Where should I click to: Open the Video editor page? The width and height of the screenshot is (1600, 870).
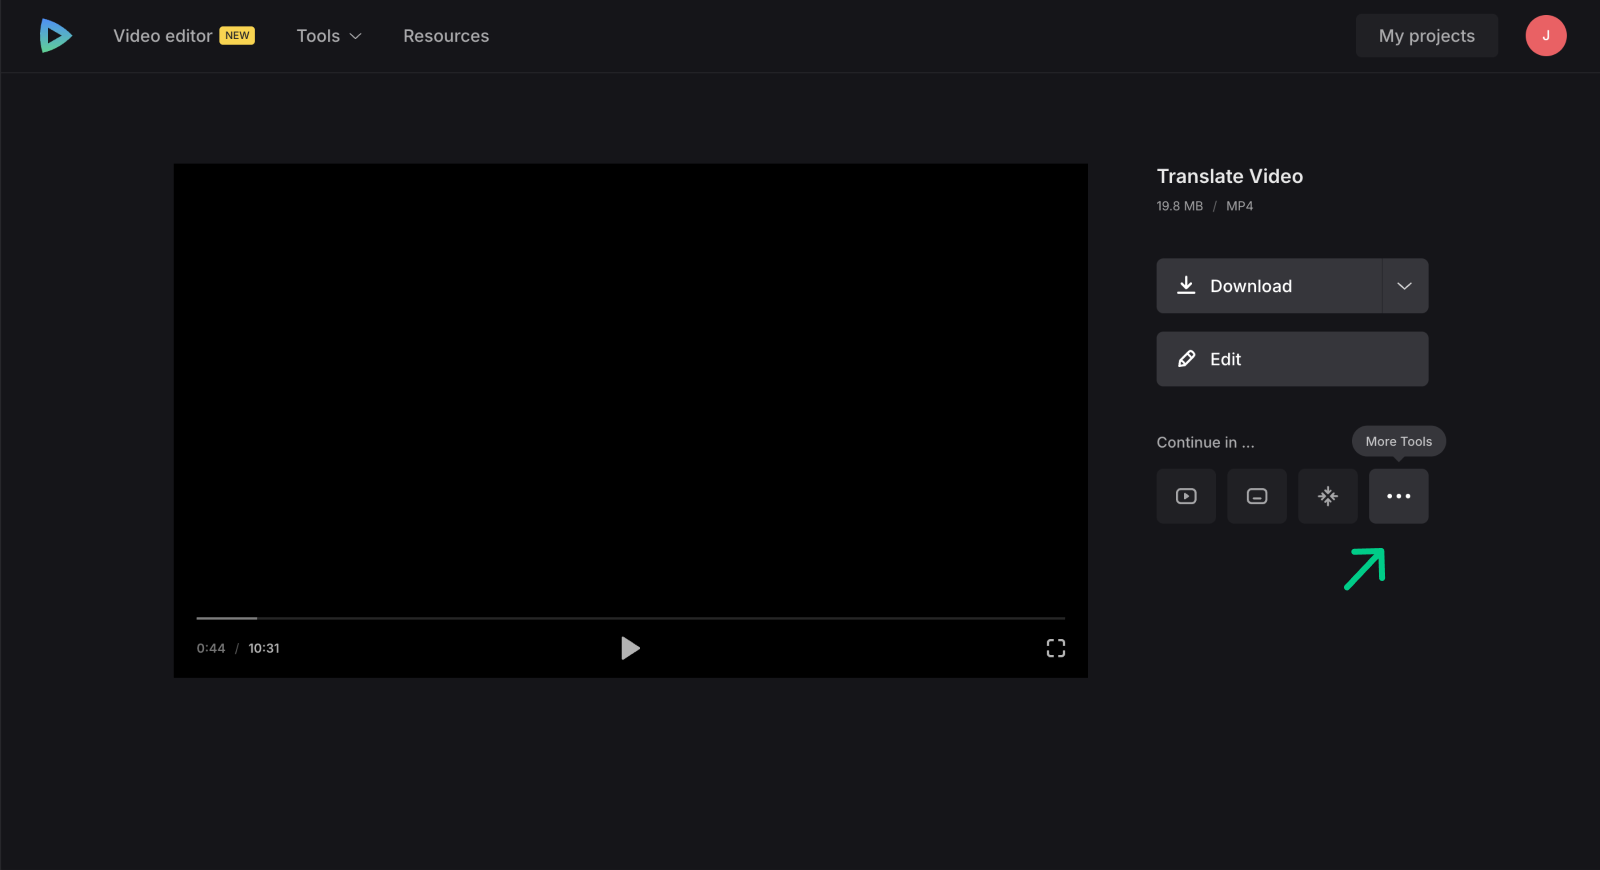pyautogui.click(x=162, y=36)
